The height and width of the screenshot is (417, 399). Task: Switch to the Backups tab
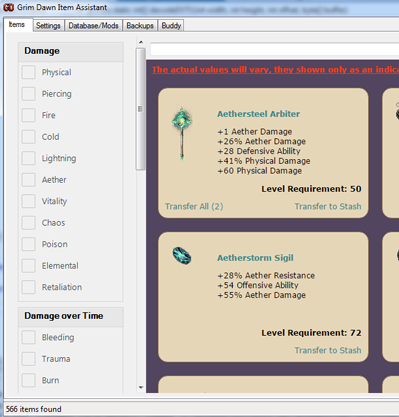pos(140,26)
